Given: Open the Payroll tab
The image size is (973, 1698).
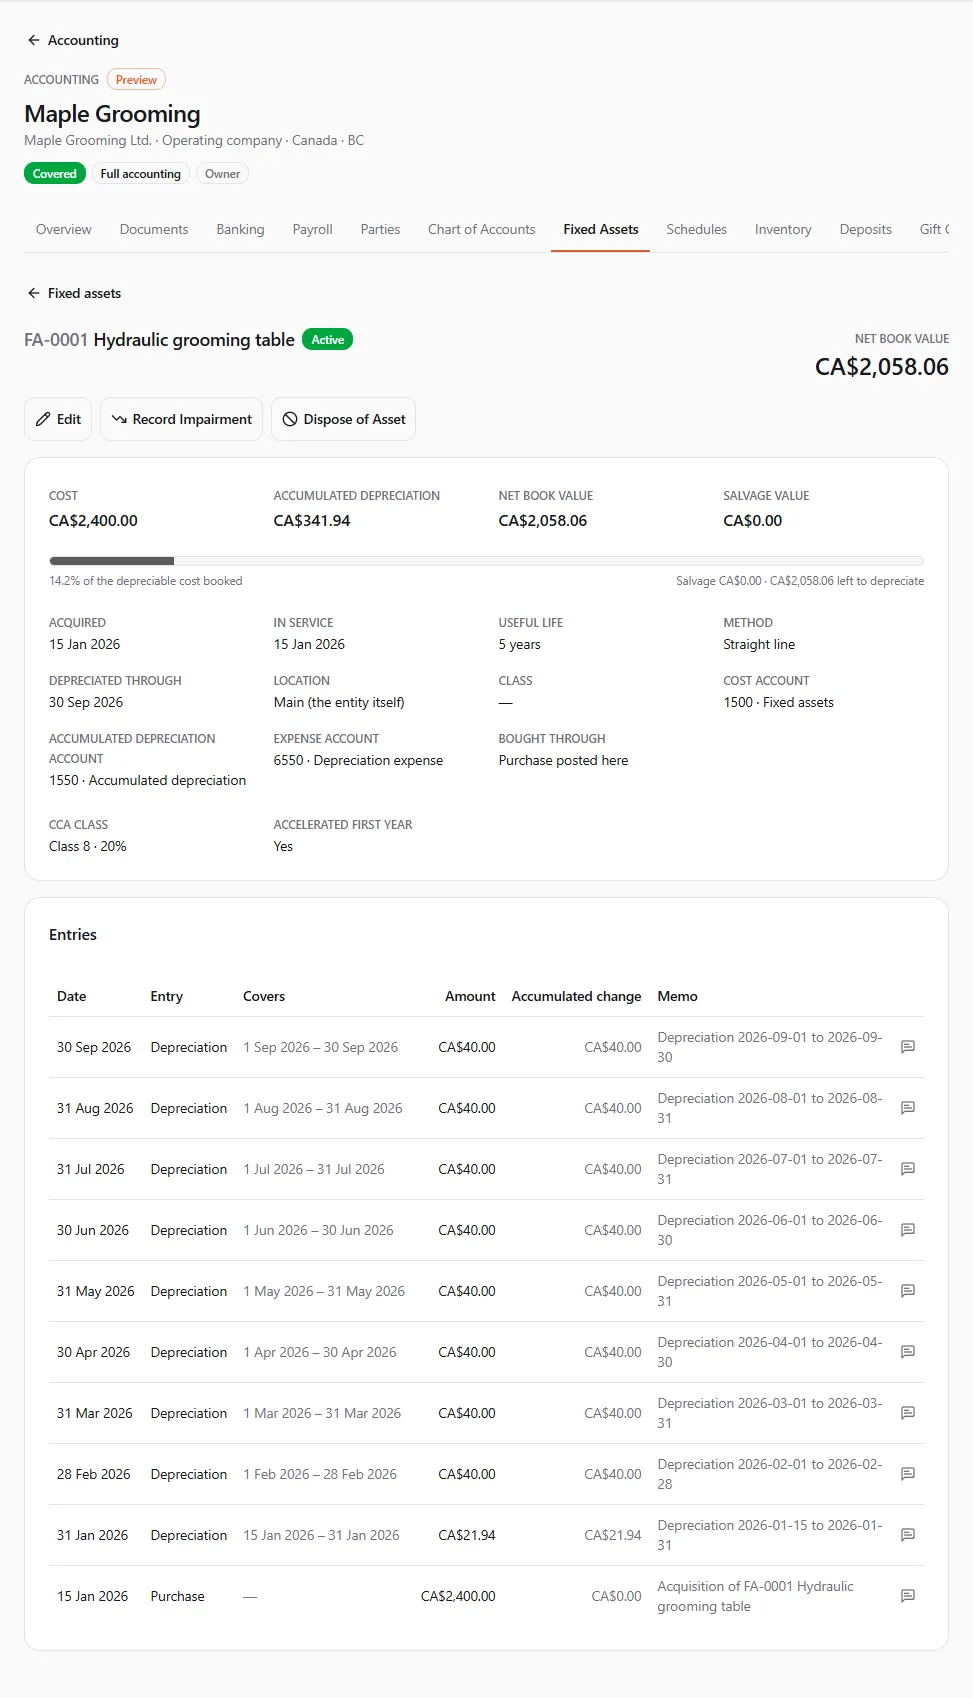Looking at the screenshot, I should pos(313,229).
